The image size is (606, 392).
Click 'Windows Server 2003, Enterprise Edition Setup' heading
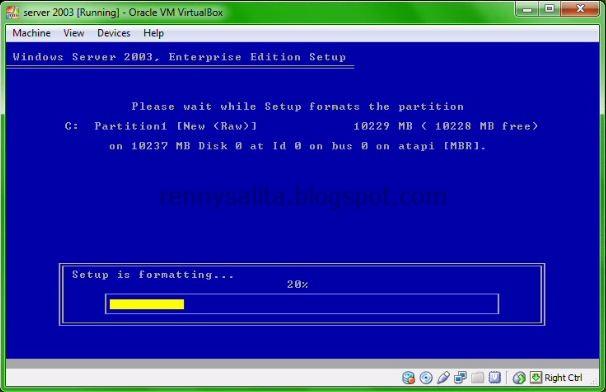pyautogui.click(x=179, y=57)
